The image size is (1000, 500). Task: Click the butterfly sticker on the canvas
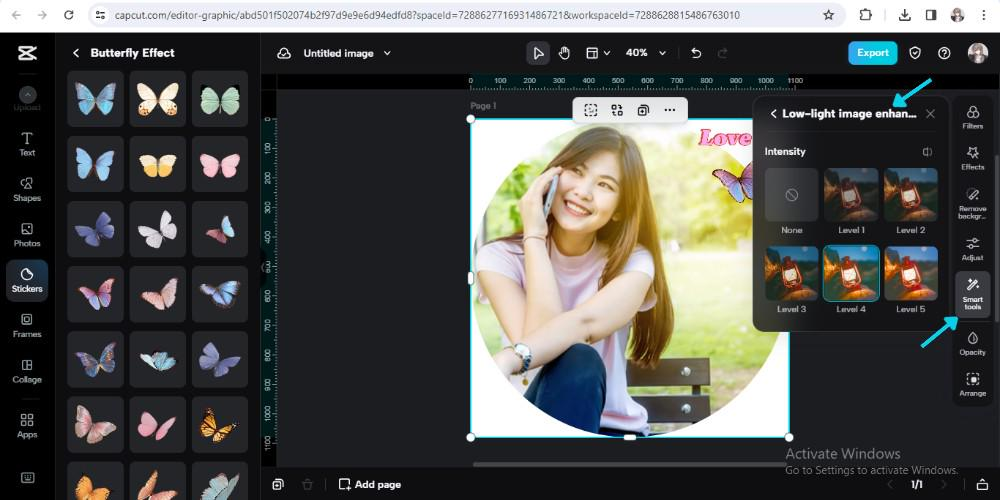pos(733,182)
